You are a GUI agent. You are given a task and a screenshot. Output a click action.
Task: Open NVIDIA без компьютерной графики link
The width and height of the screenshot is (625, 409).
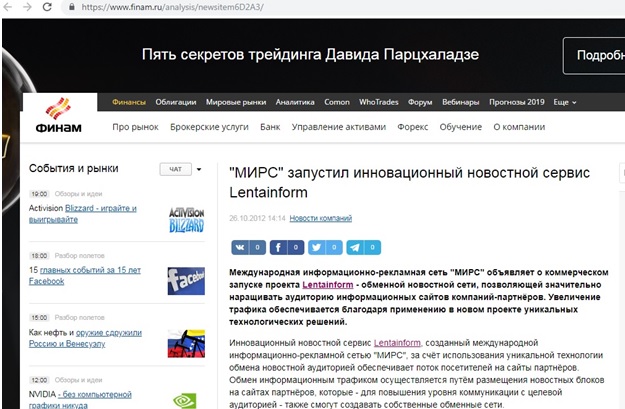[80, 399]
